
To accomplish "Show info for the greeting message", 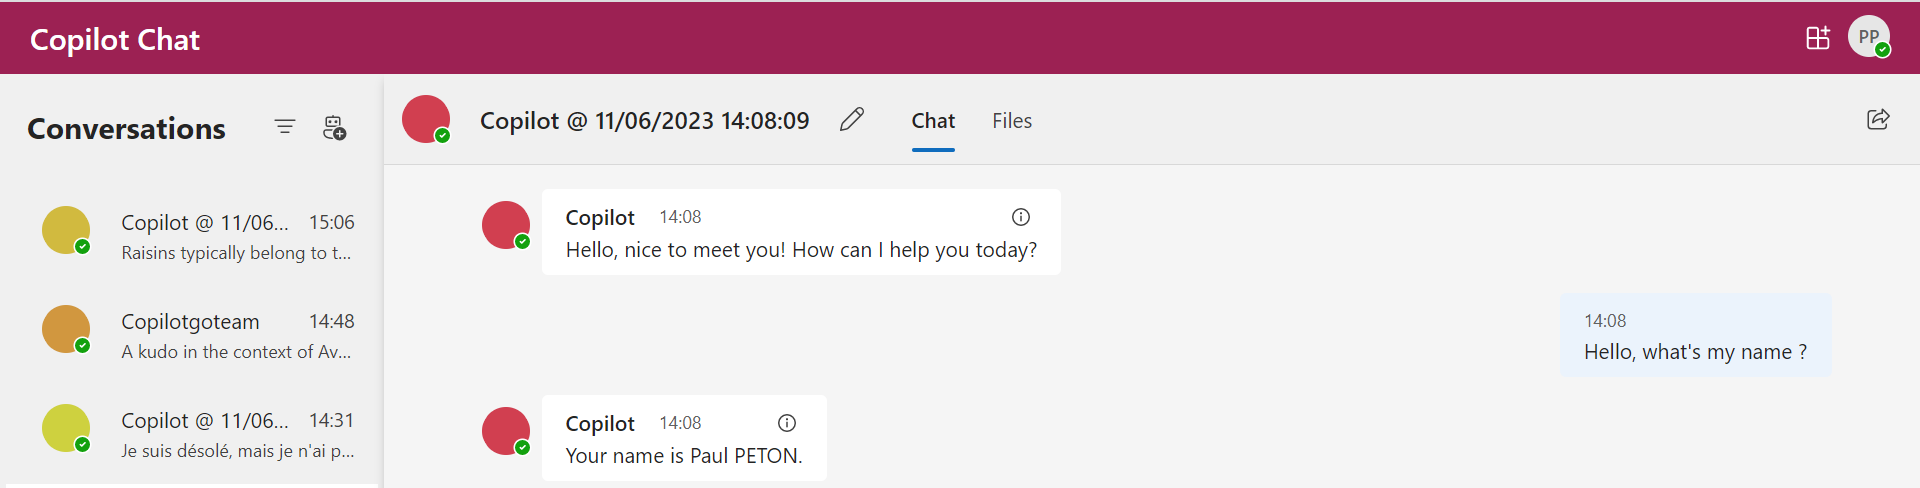I will 1020,217.
